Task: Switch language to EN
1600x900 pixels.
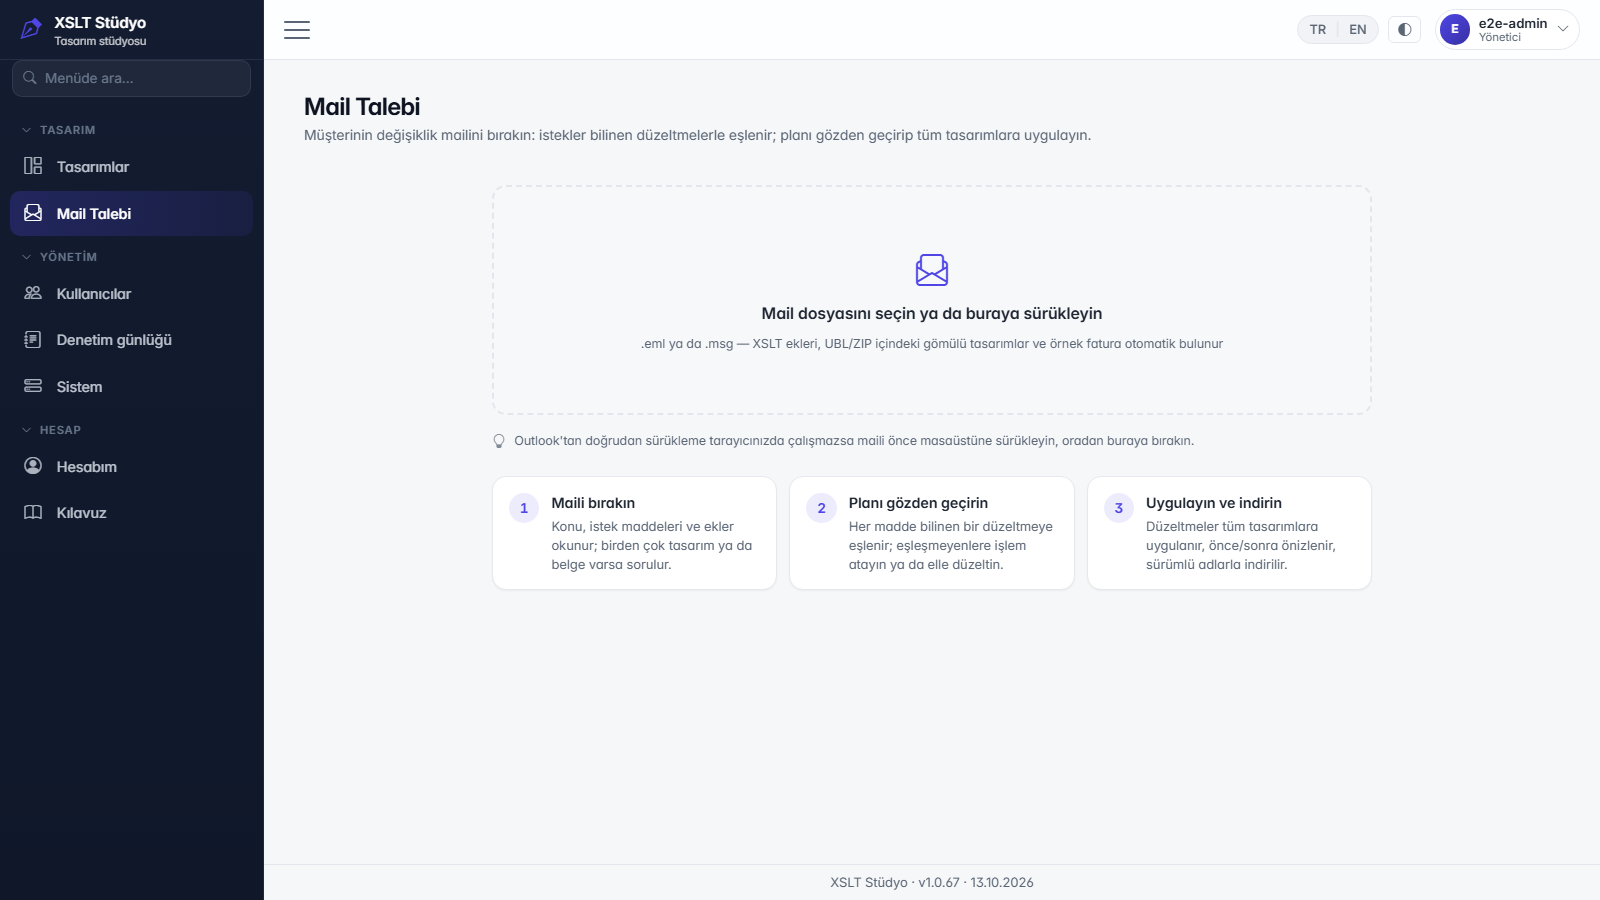Action: coord(1358,30)
